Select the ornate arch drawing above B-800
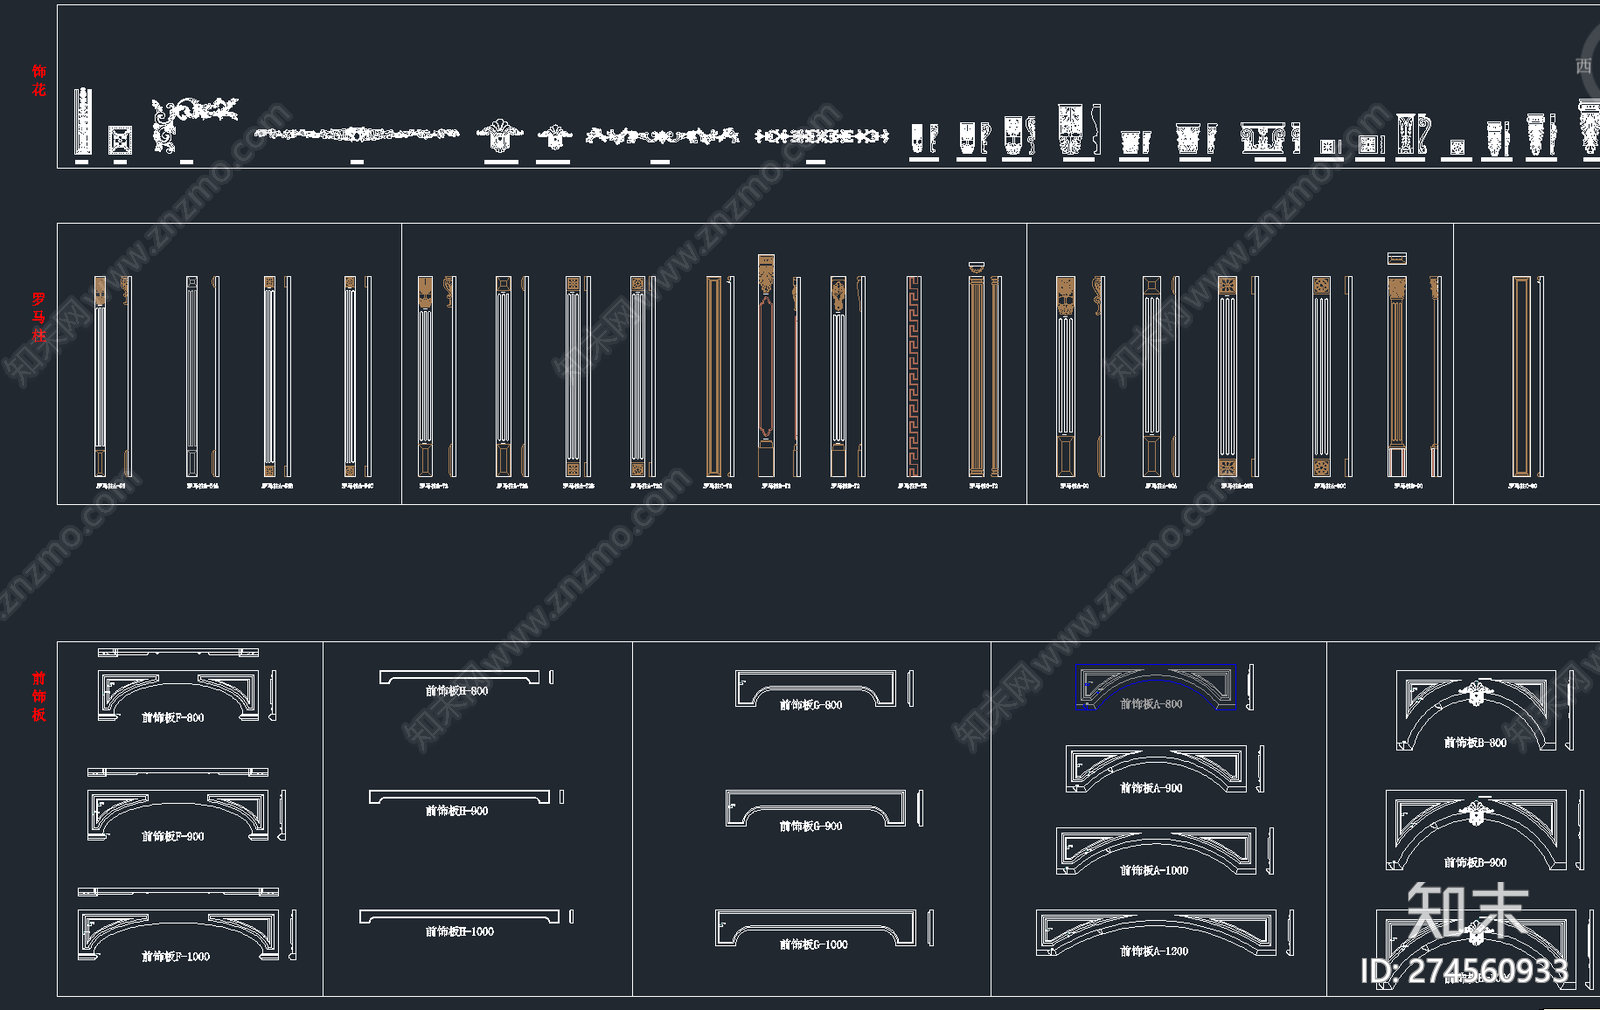 (x=1476, y=711)
